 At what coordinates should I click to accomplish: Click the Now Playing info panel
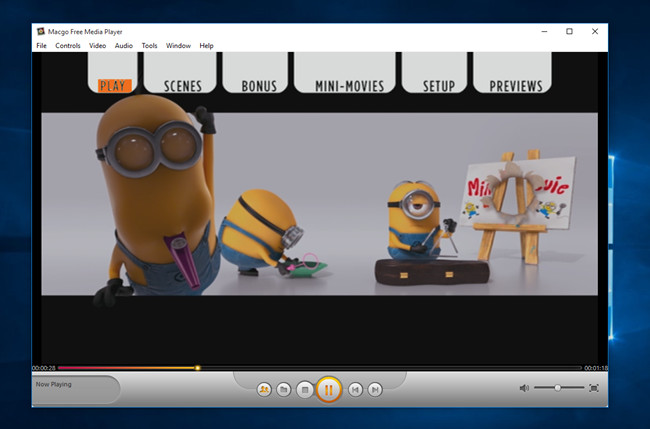tap(76, 389)
